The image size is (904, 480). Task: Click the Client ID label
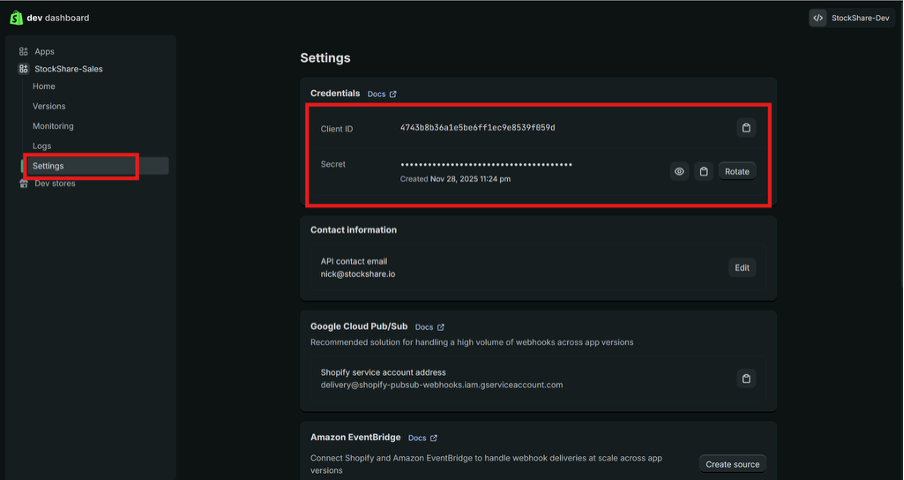[337, 129]
